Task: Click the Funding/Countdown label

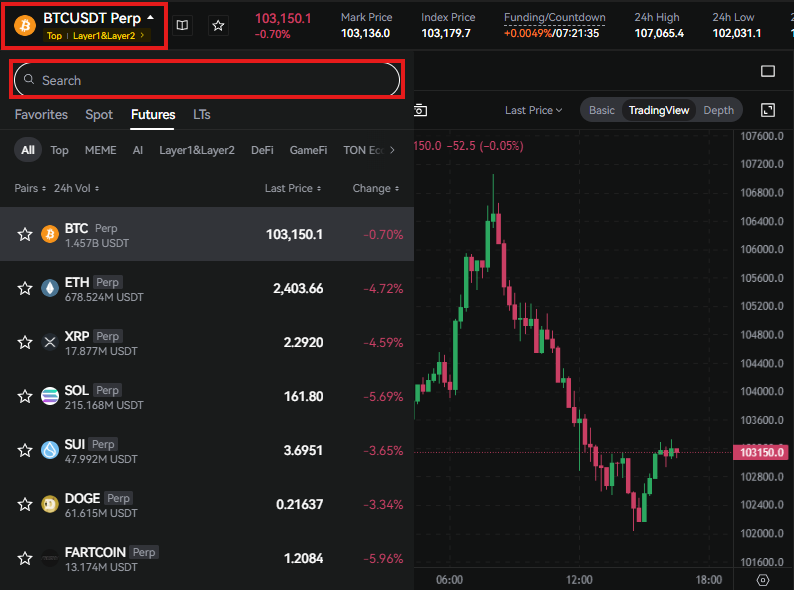Action: click(554, 17)
